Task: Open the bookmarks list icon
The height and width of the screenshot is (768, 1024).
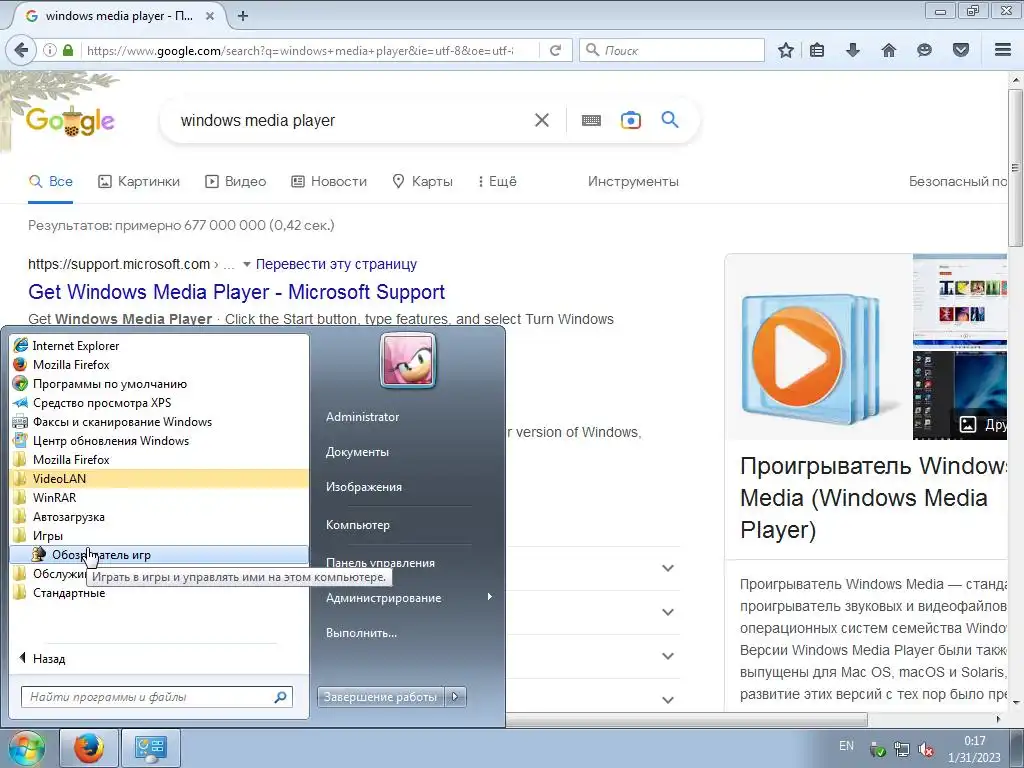Action: [816, 50]
